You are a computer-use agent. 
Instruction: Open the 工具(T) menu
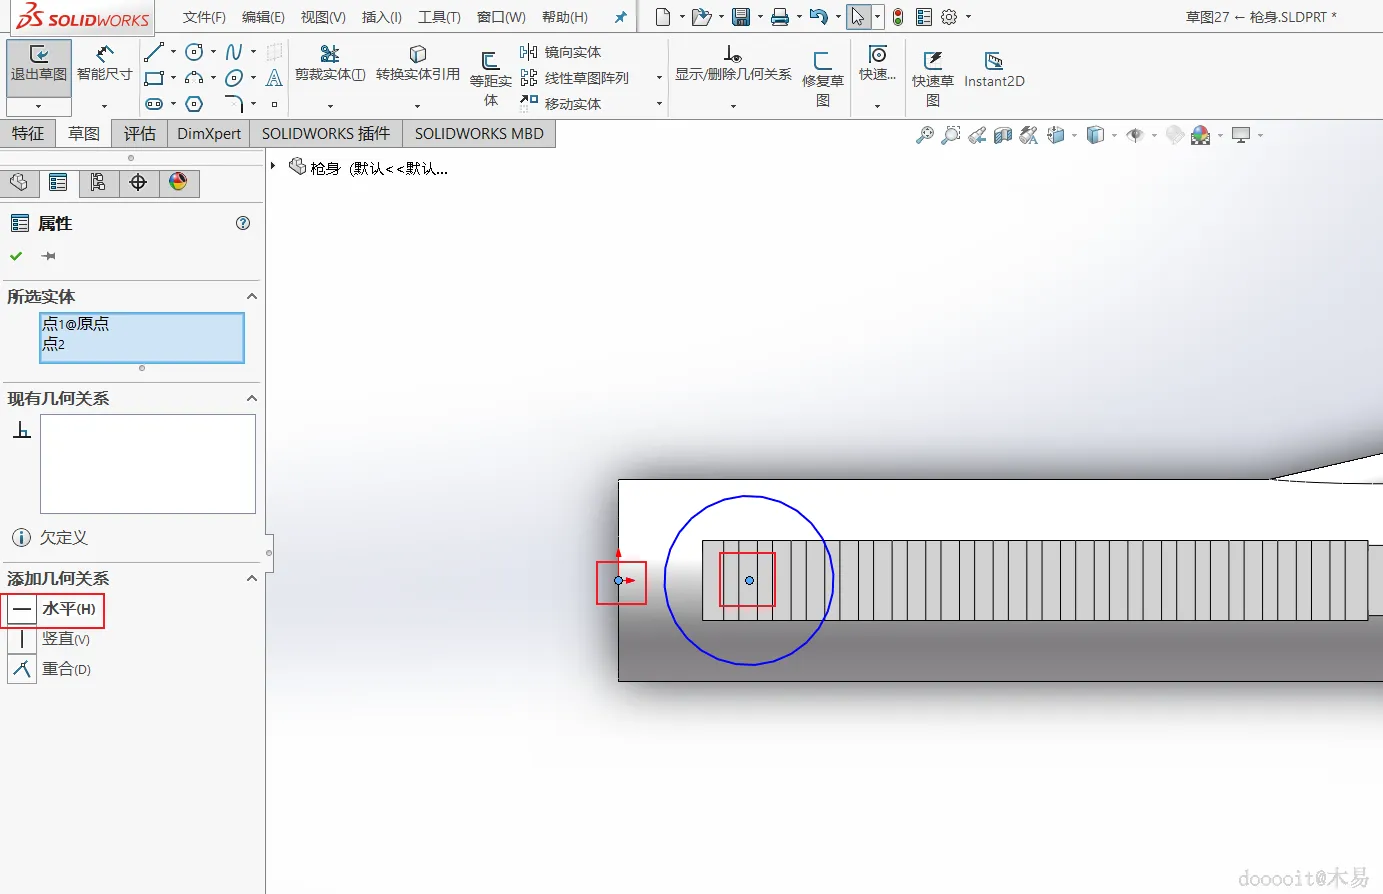pos(439,17)
